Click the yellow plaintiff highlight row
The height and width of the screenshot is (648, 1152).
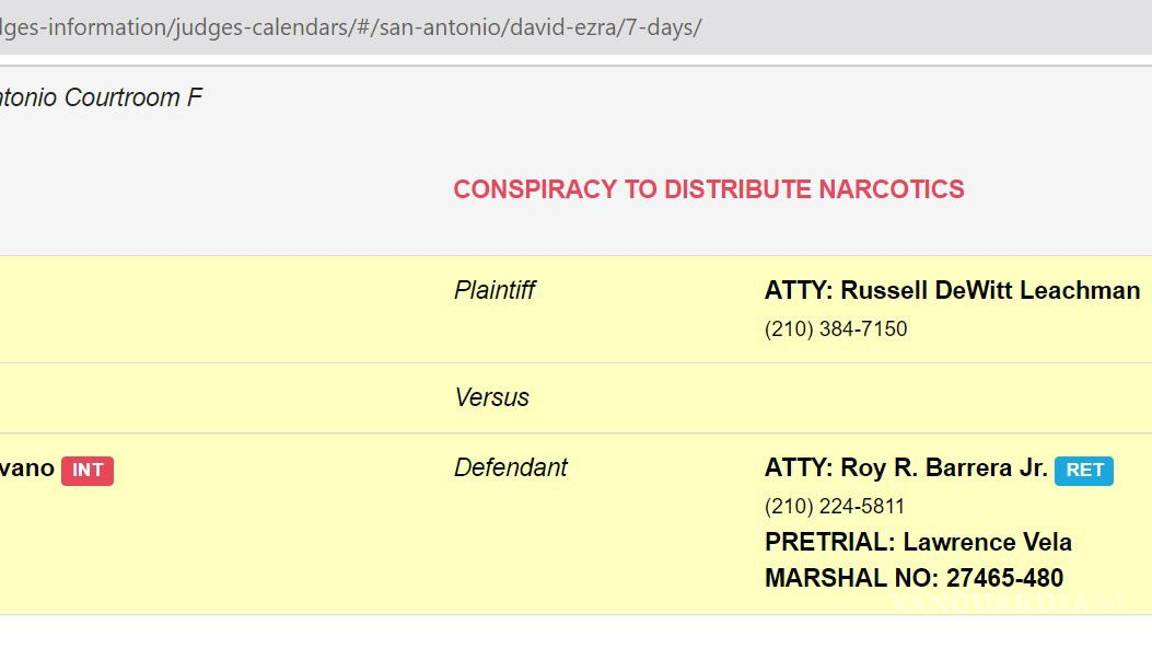[x=250, y=308]
